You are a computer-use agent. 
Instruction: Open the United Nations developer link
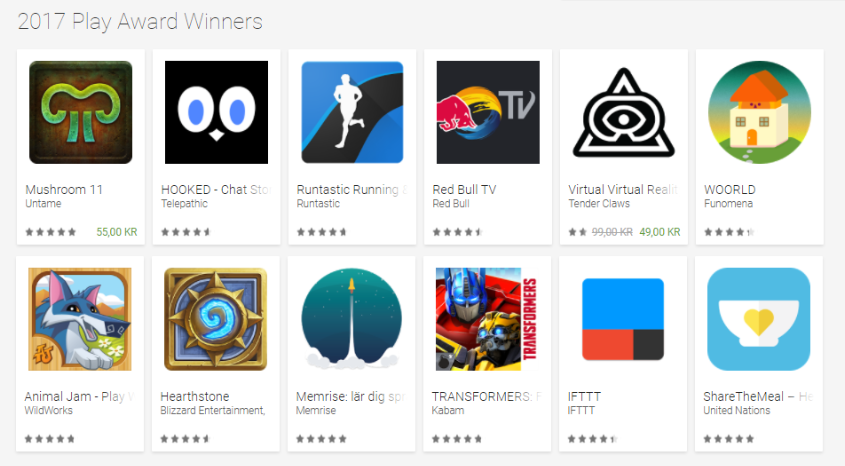(737, 411)
